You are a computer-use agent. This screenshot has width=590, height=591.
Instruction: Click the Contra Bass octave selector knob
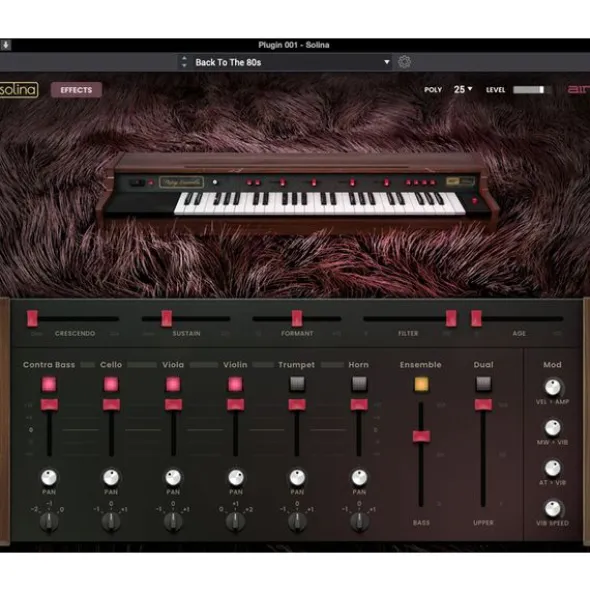click(x=49, y=522)
